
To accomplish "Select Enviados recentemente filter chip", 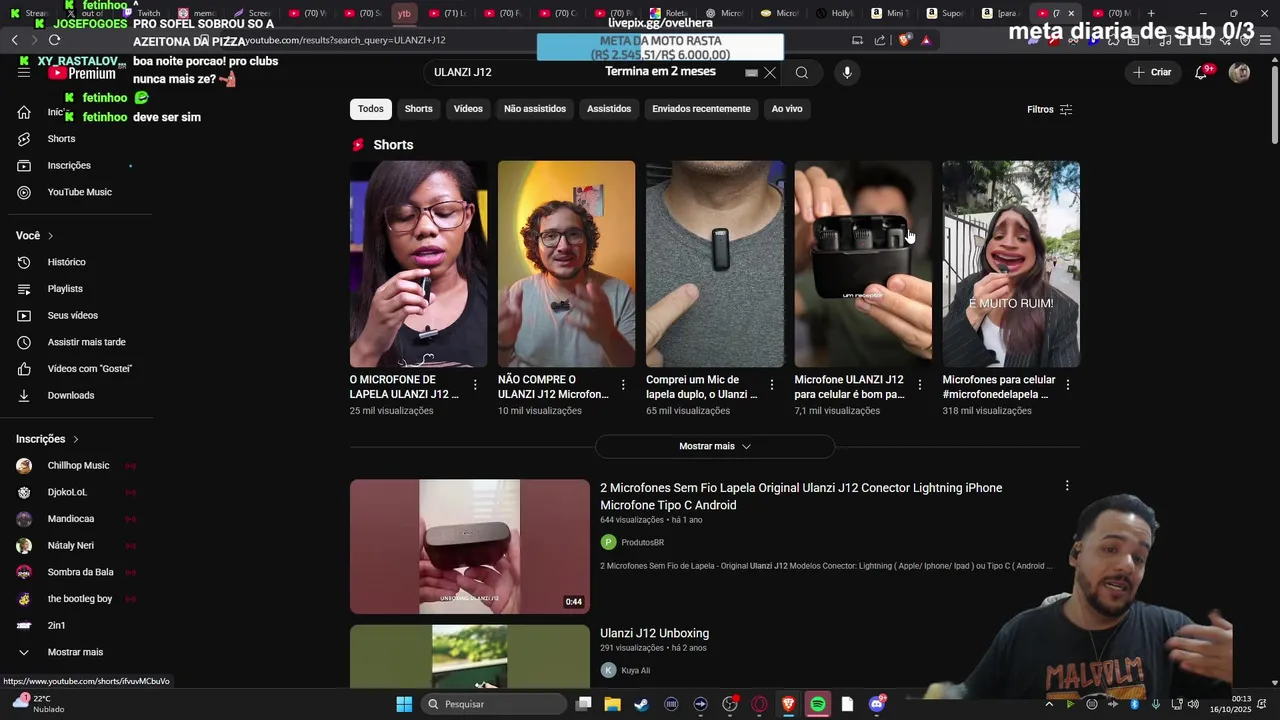I will coord(701,109).
